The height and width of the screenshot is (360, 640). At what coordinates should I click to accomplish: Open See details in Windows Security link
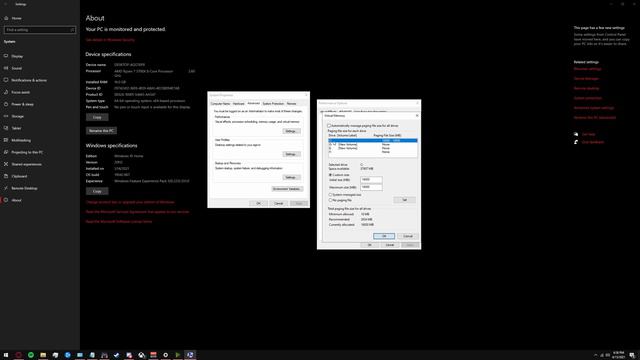tap(110, 40)
